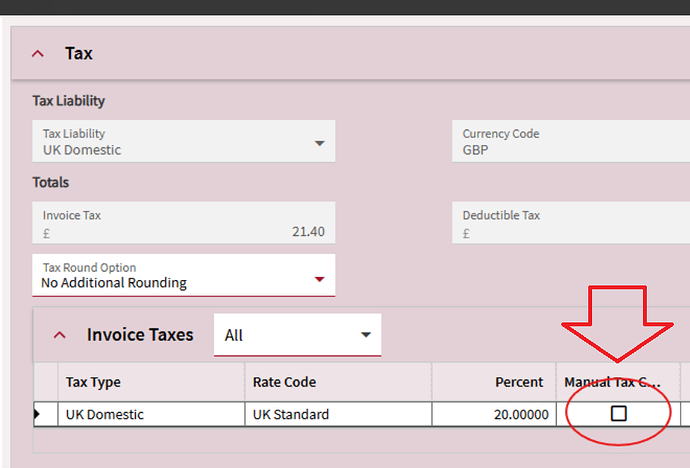Click the 20.00000 percent cell
The height and width of the screenshot is (468, 690).
(x=494, y=414)
